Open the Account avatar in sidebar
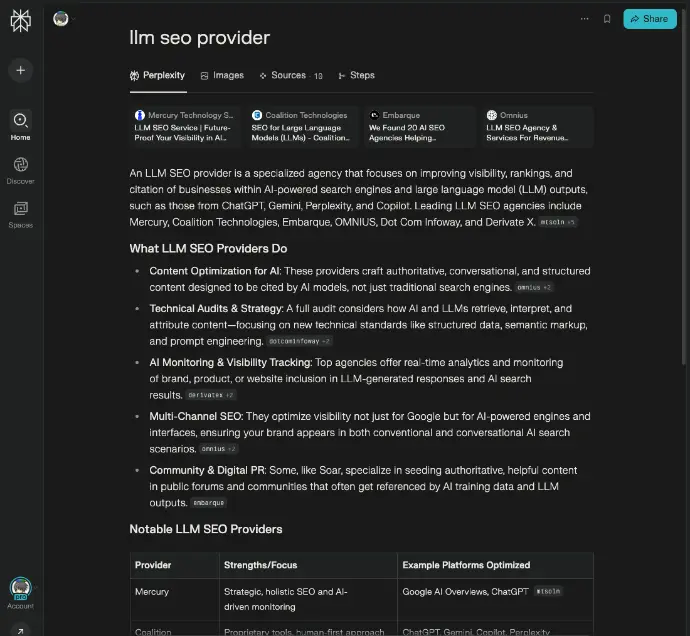The width and height of the screenshot is (690, 636). pos(20,588)
